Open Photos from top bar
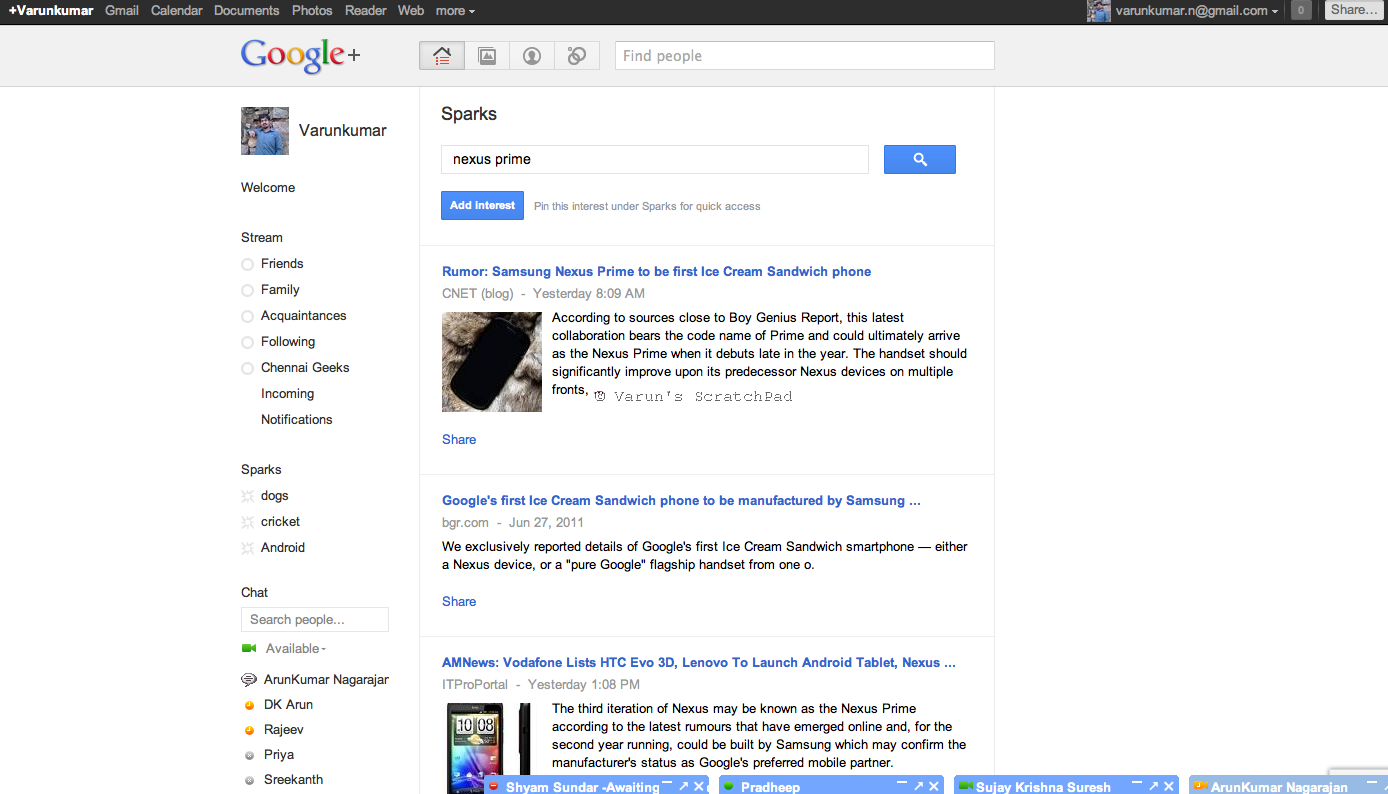This screenshot has width=1388, height=794. click(312, 11)
